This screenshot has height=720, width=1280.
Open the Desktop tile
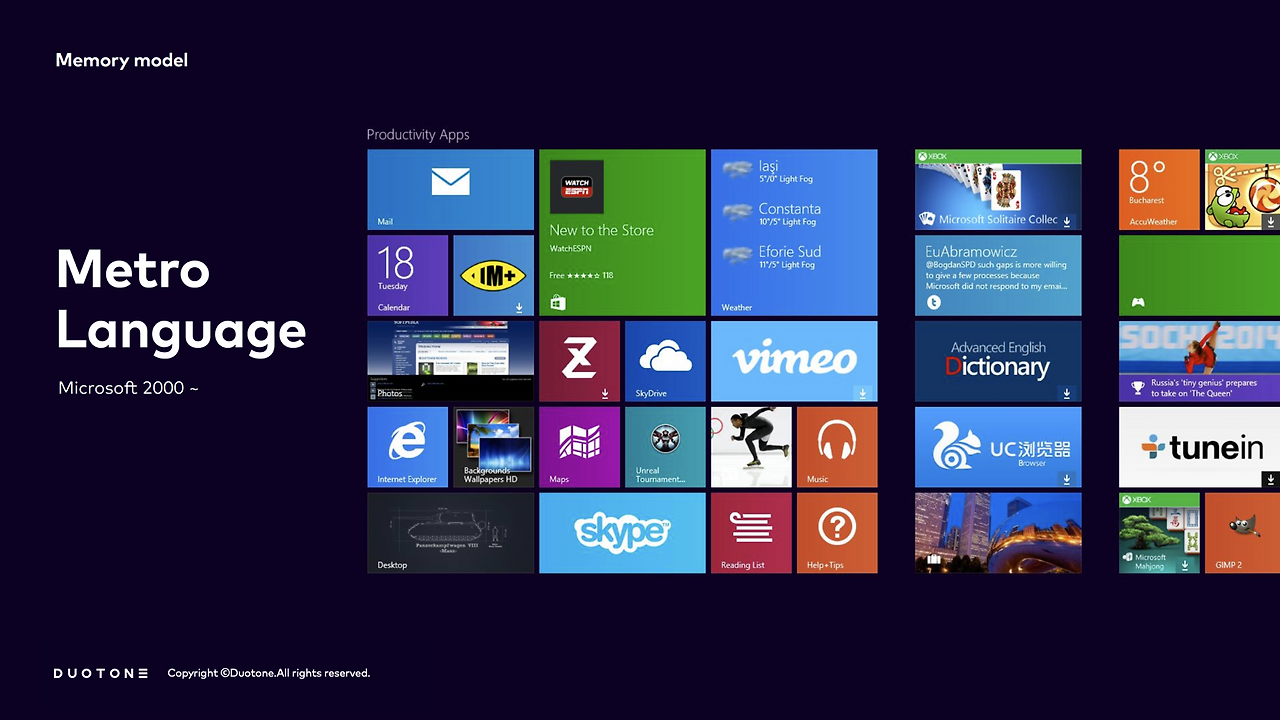(450, 533)
